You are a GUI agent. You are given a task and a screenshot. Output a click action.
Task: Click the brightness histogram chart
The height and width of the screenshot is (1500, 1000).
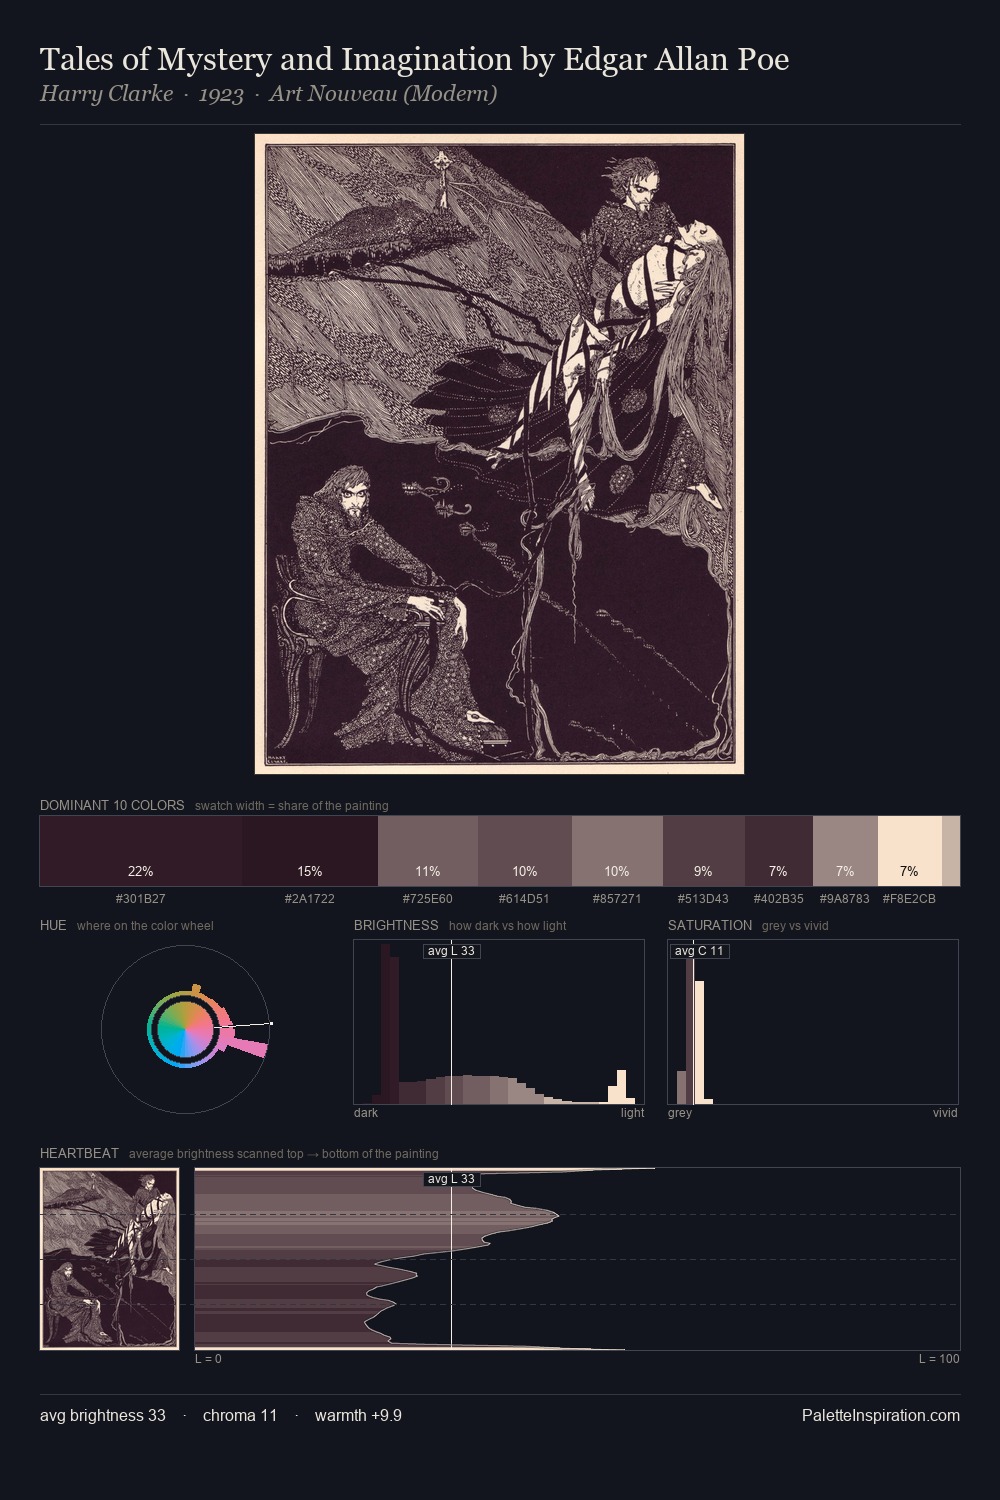[499, 1022]
